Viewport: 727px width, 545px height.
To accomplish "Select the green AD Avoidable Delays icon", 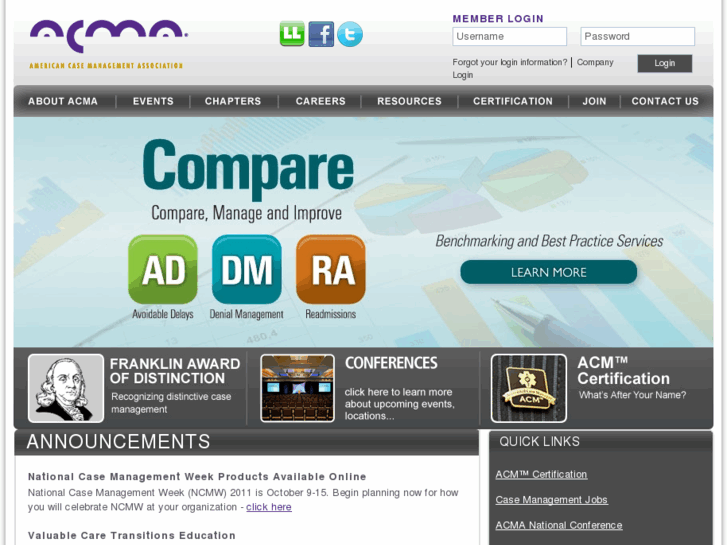I will (x=163, y=269).
